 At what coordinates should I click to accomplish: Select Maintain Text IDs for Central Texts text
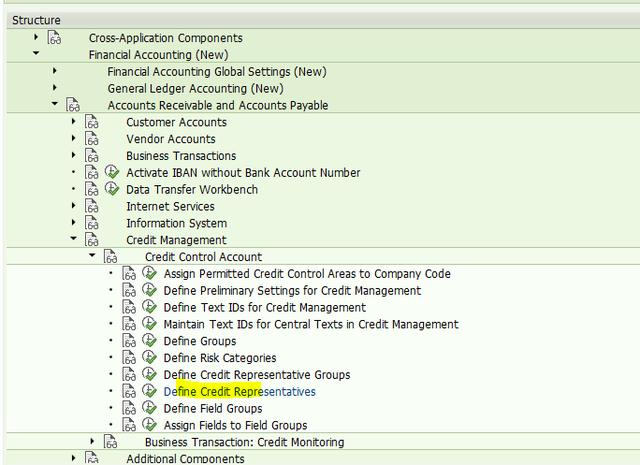pos(311,325)
